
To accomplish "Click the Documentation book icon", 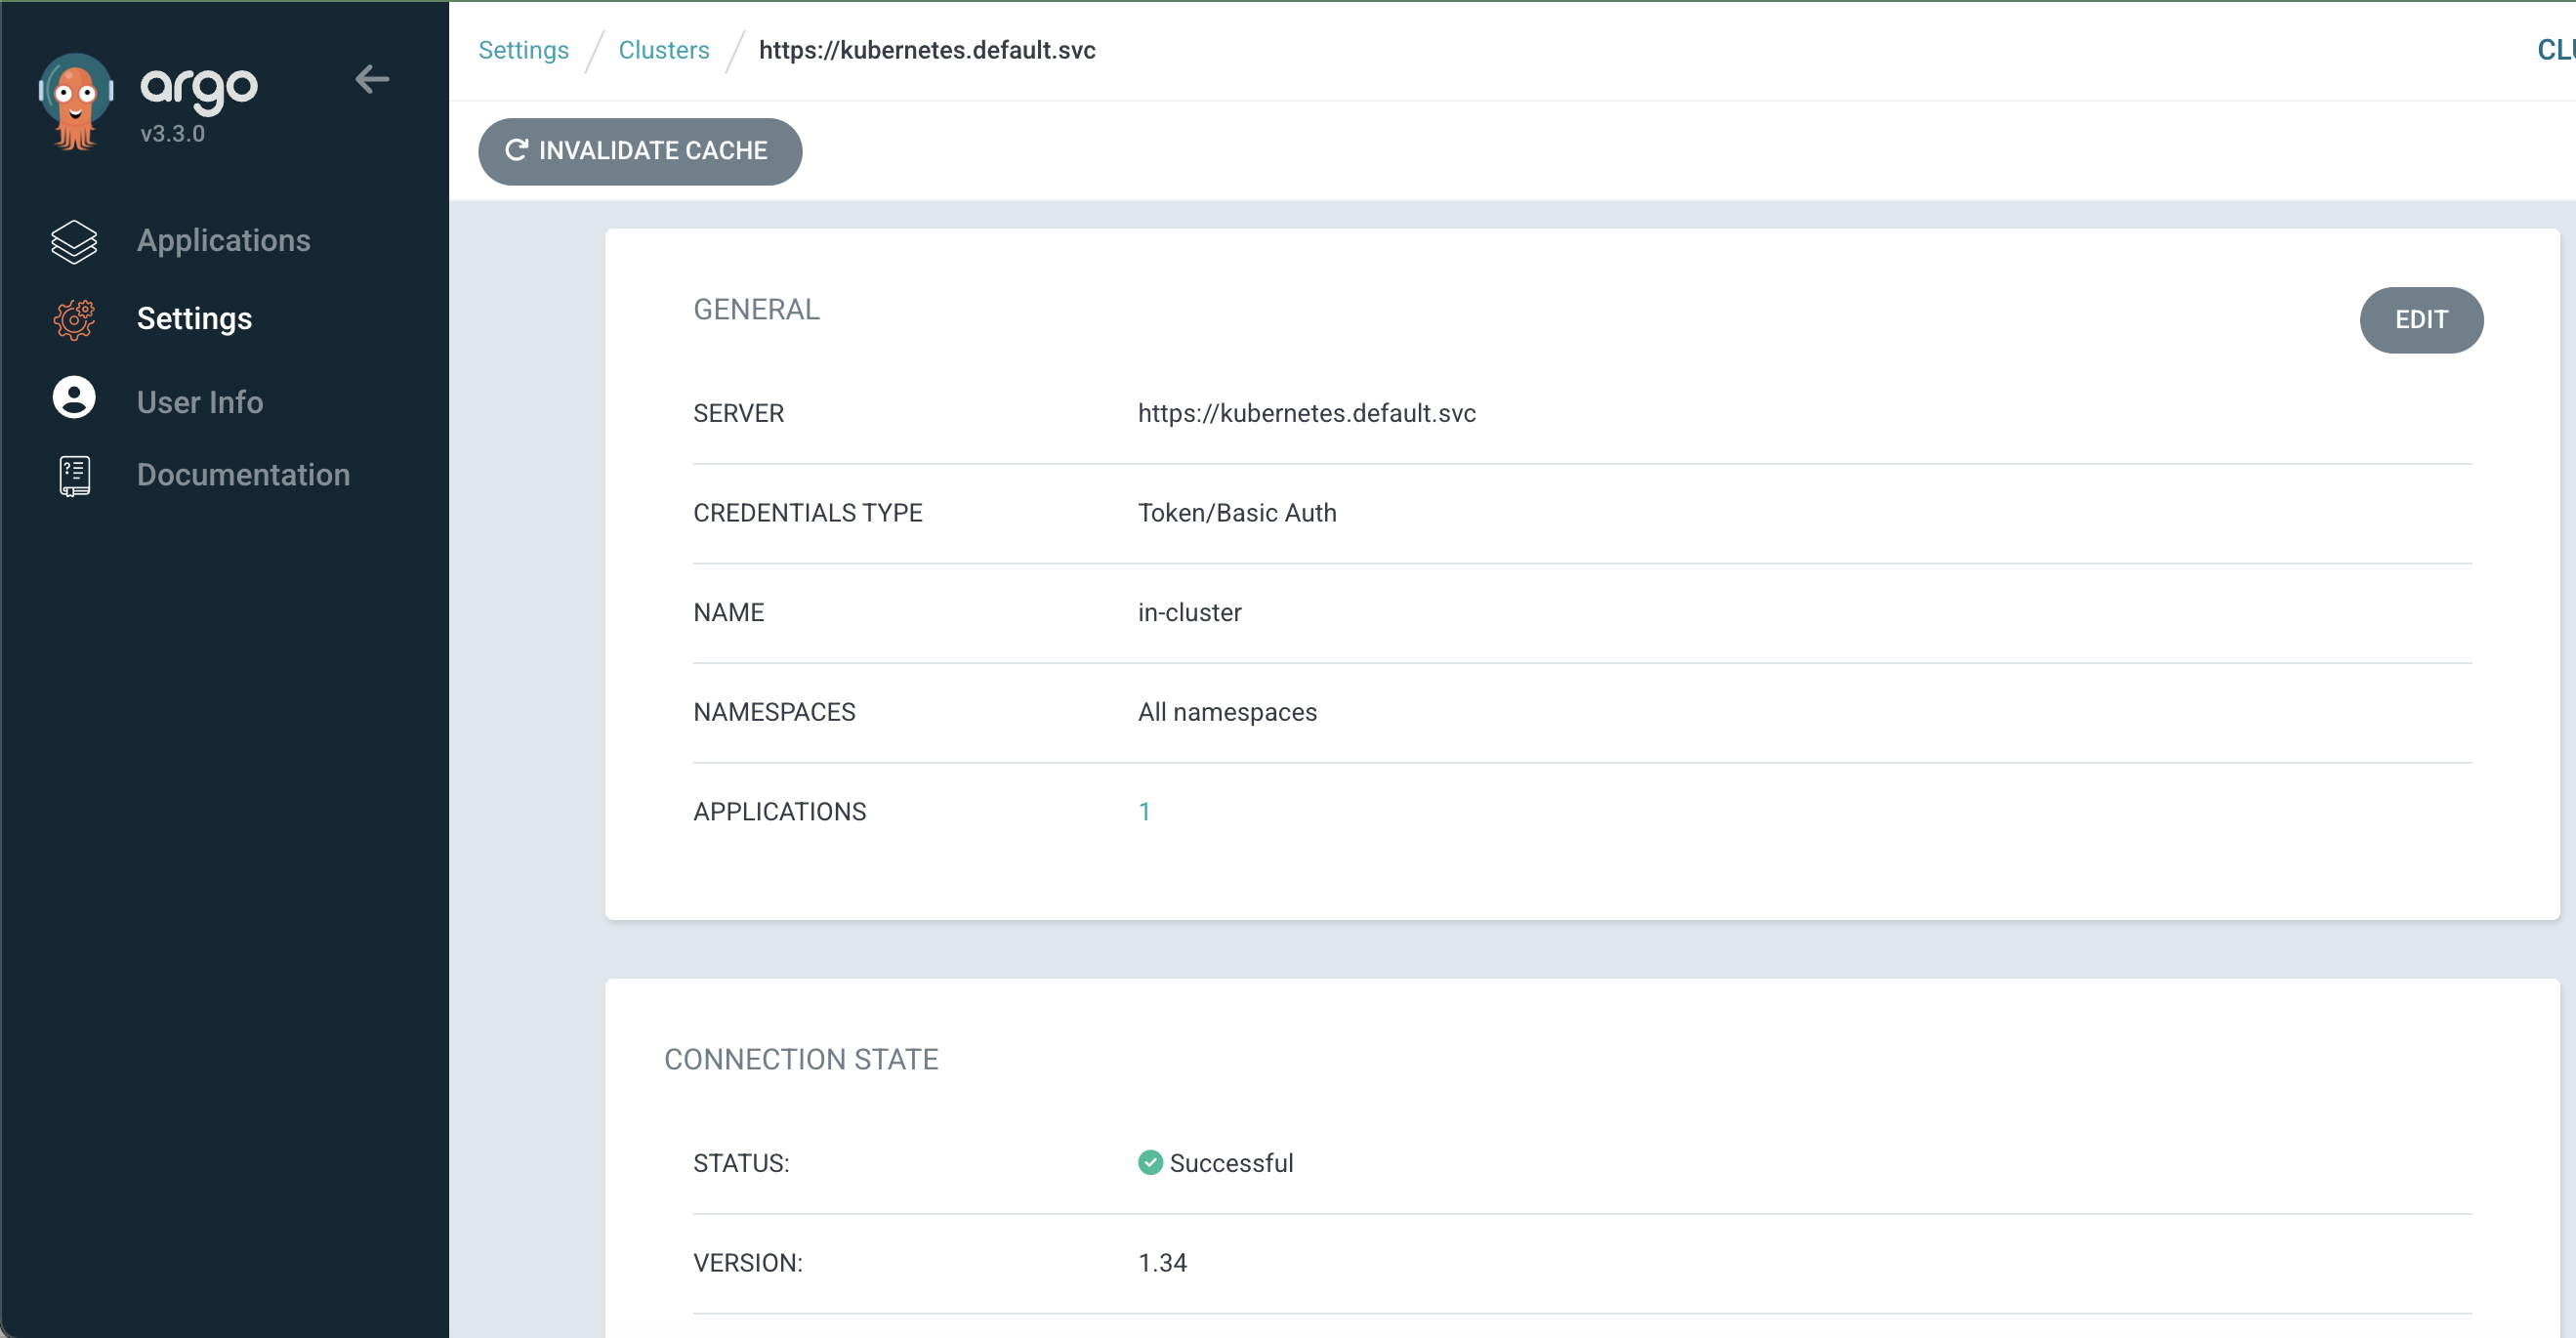I will tap(74, 475).
